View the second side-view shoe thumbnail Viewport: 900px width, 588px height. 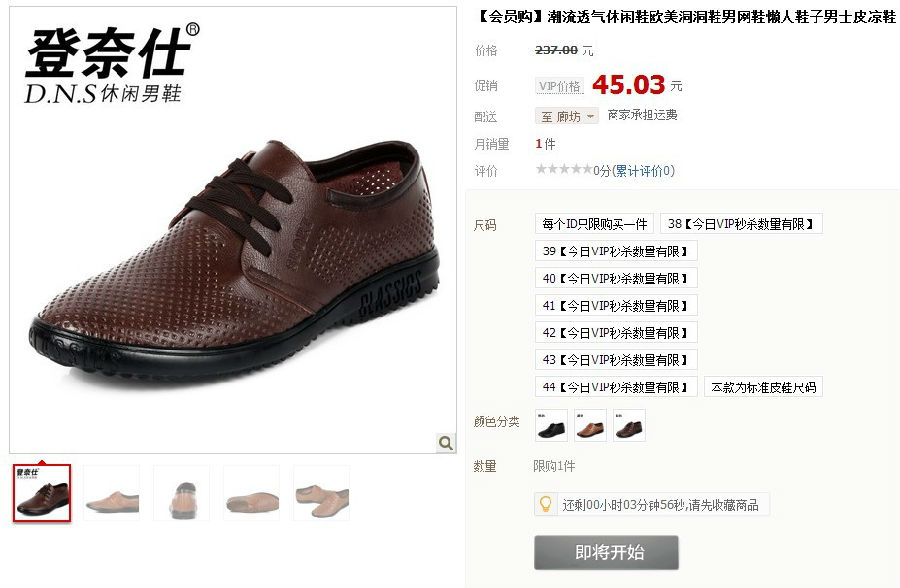tap(111, 493)
